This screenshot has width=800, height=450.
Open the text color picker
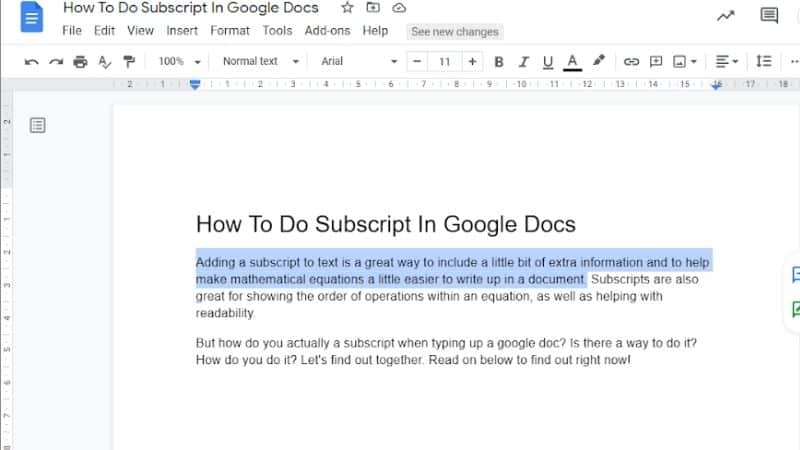(x=572, y=62)
